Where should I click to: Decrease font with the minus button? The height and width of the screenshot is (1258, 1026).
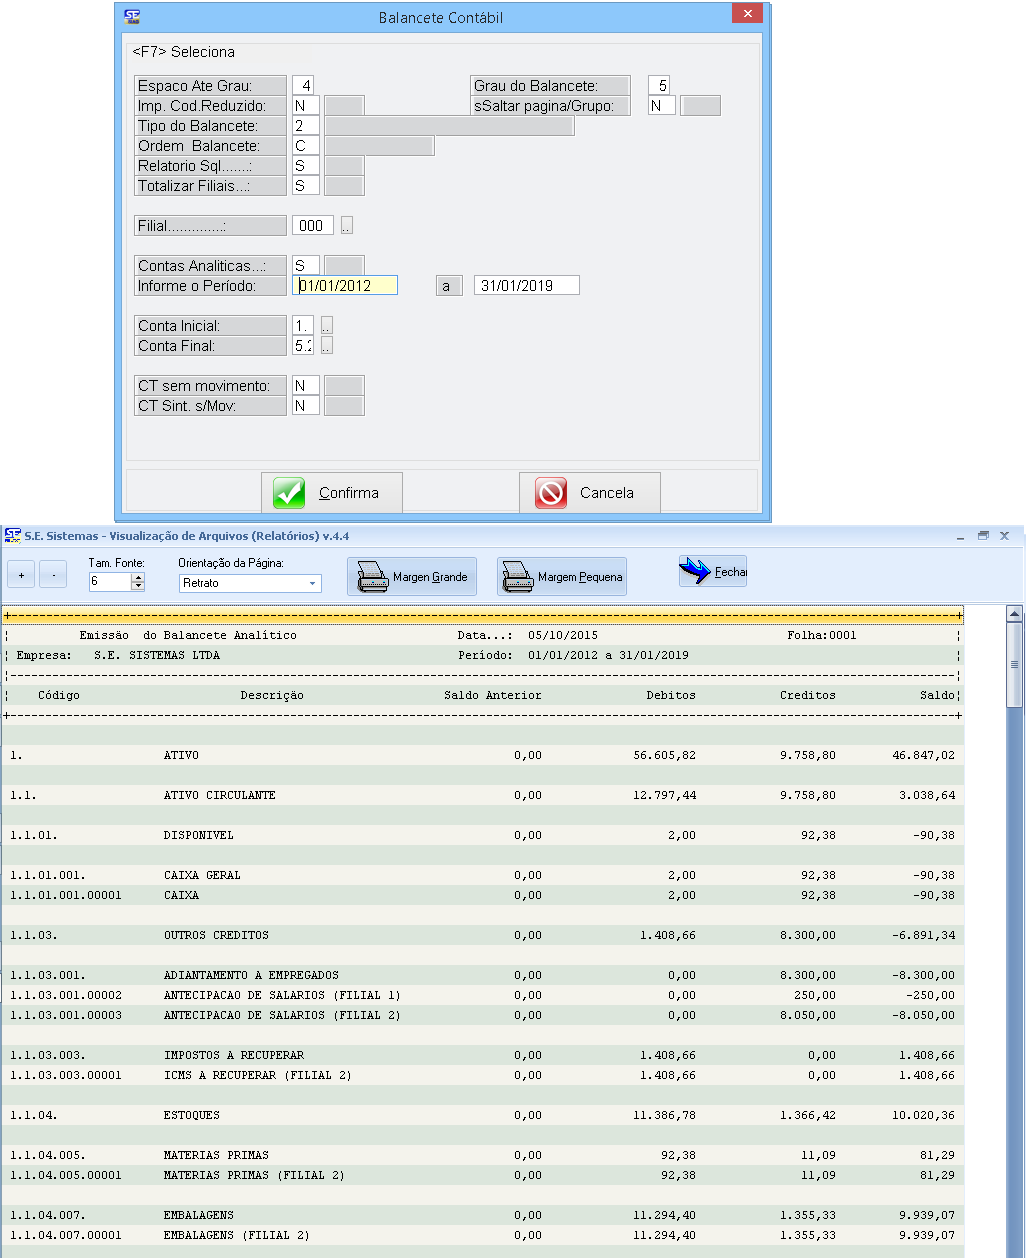pyautogui.click(x=53, y=575)
